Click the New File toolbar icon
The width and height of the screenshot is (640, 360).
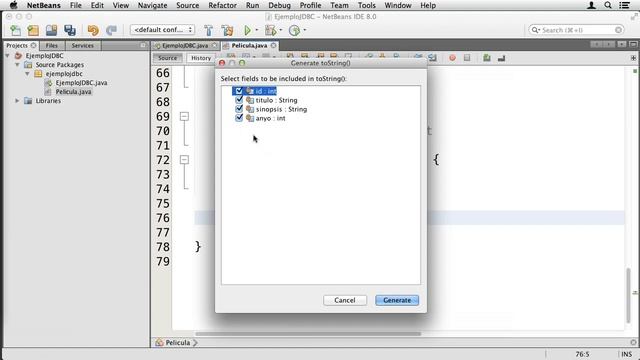click(16, 30)
